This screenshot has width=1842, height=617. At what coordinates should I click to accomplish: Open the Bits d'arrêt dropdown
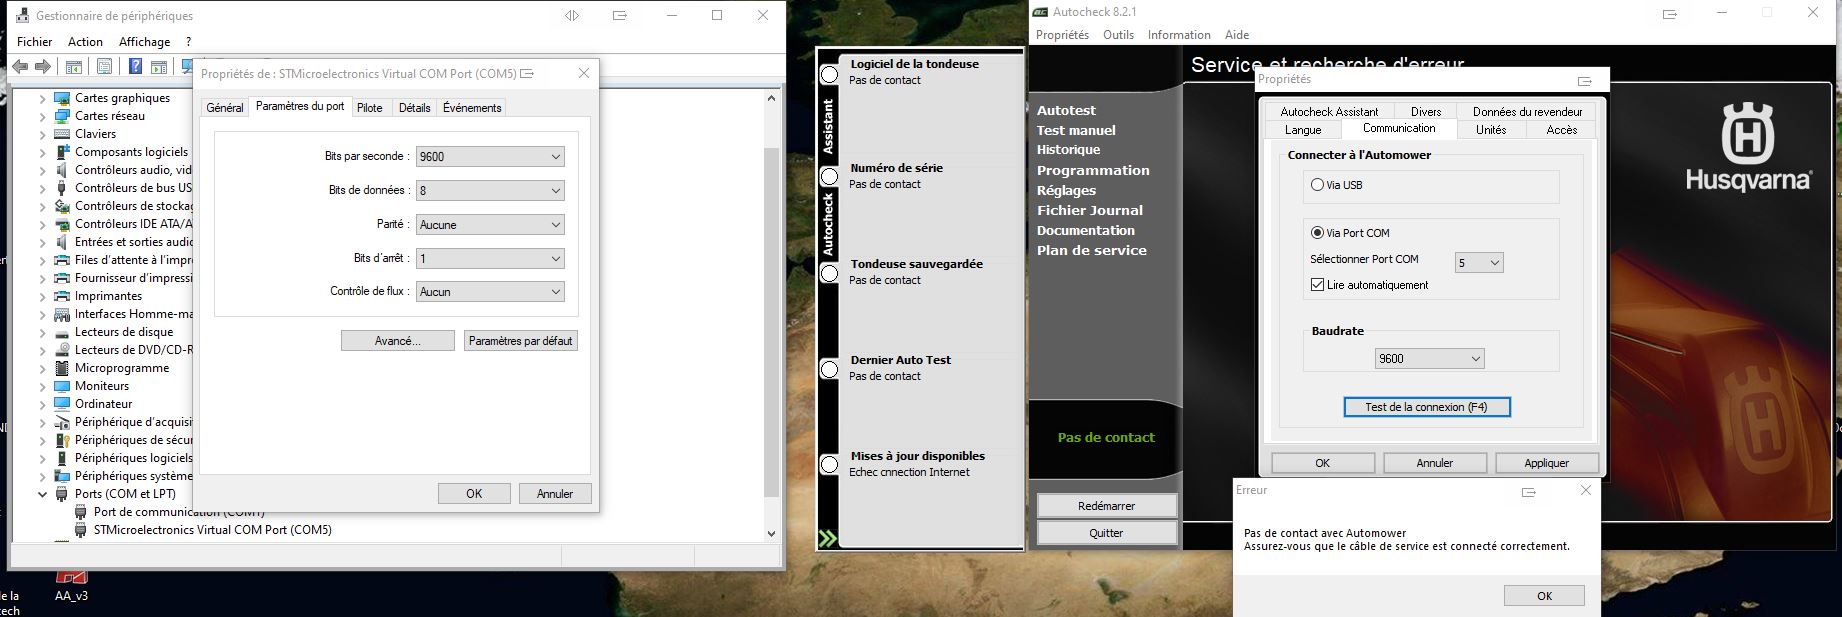(x=490, y=259)
